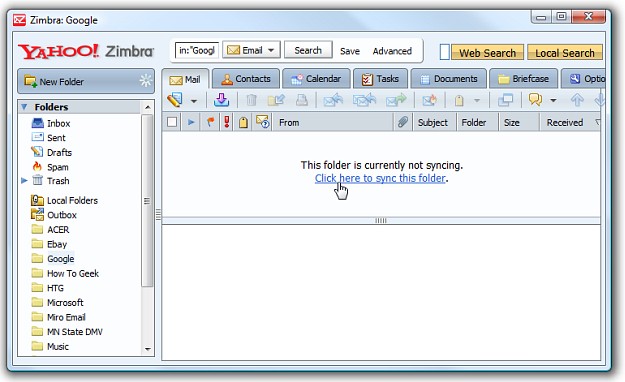Click the conversation view speech bubble icon

tap(535, 100)
